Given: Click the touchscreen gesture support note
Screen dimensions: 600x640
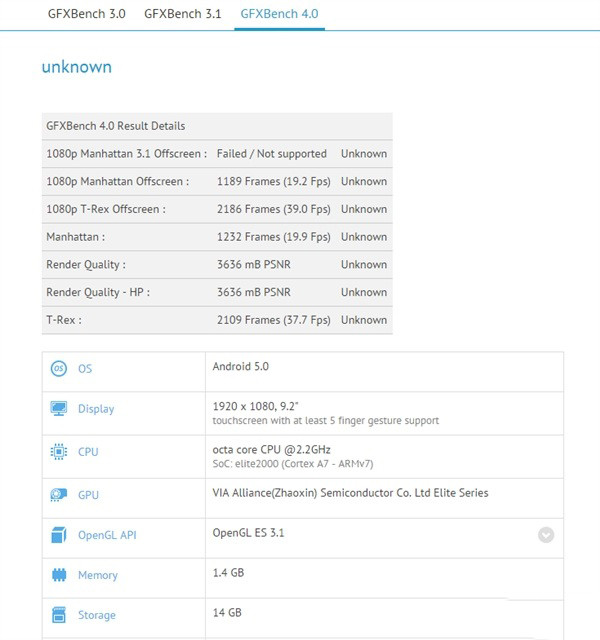Looking at the screenshot, I should point(325,421).
